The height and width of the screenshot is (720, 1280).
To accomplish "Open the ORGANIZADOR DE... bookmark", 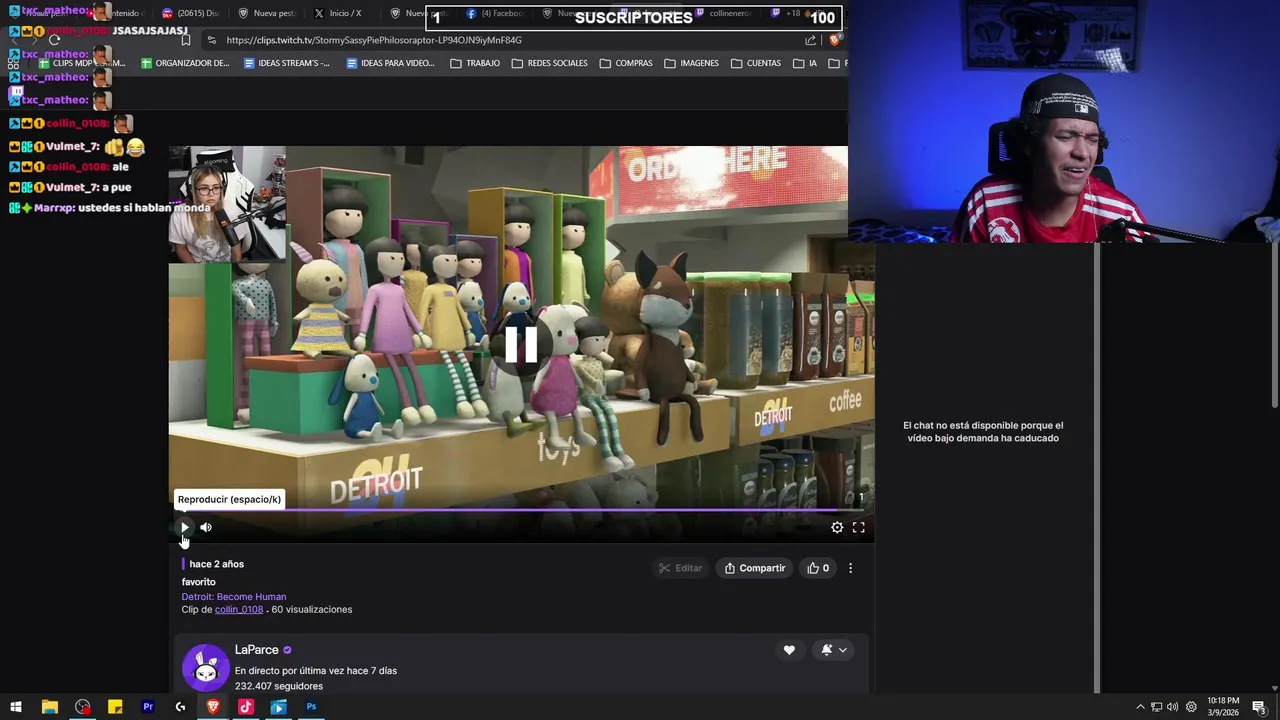I will [x=185, y=63].
